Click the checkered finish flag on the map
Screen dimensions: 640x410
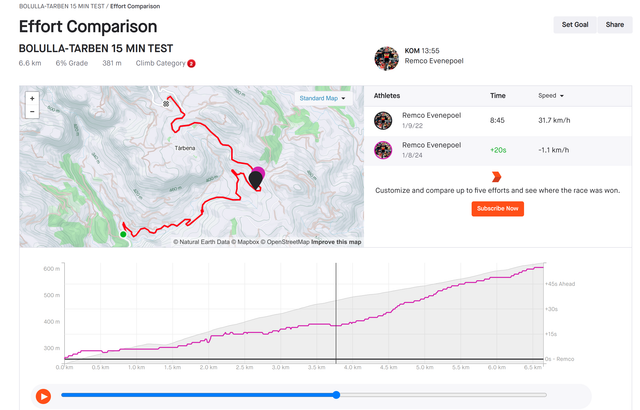click(165, 103)
